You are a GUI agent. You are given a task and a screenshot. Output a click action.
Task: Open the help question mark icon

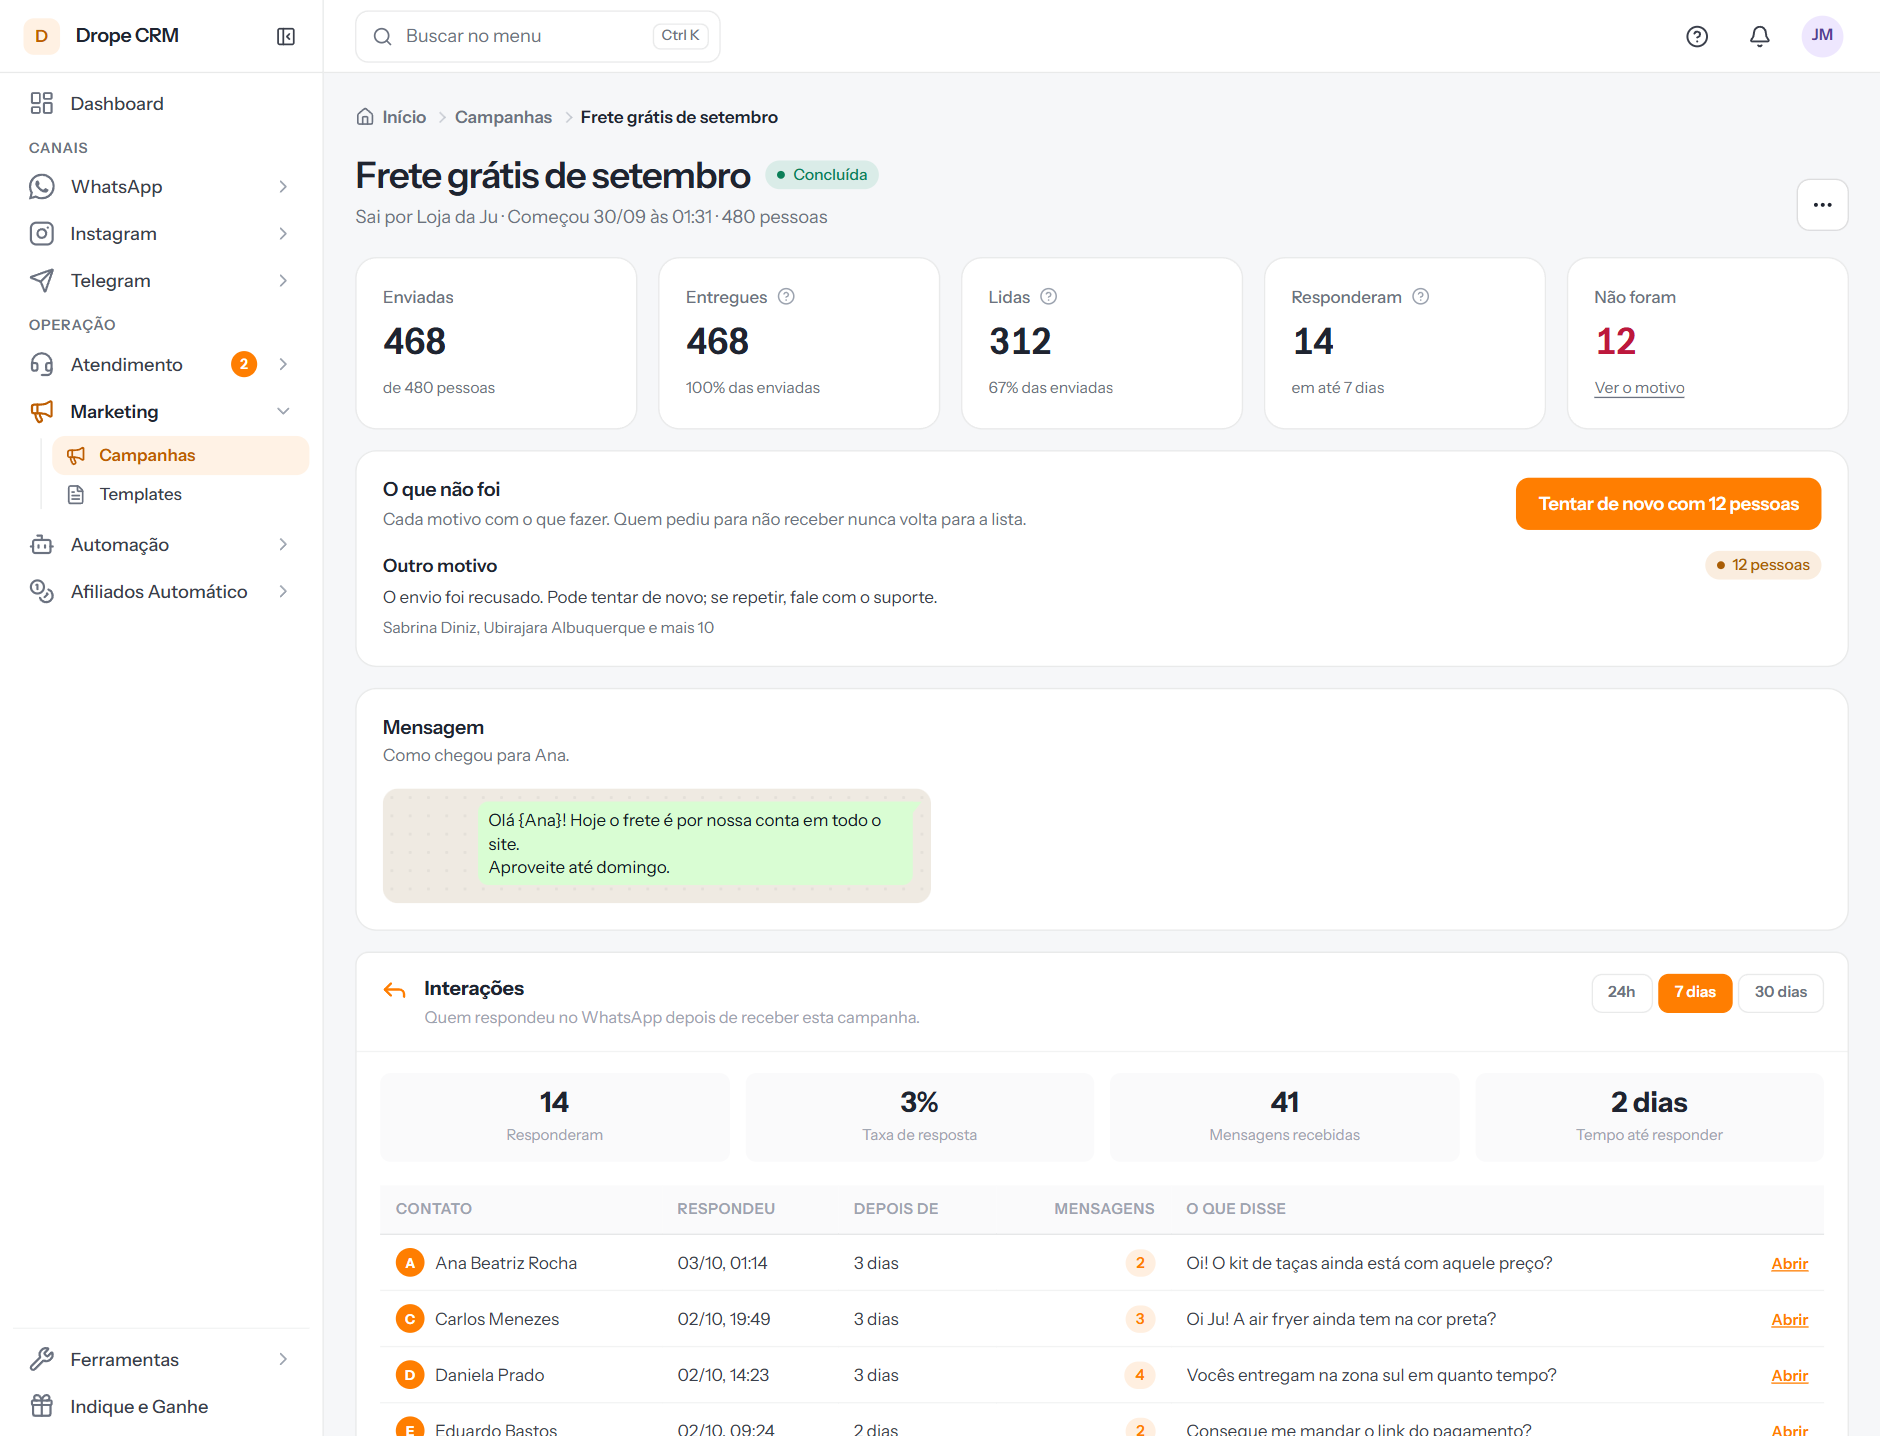[x=1697, y=36]
